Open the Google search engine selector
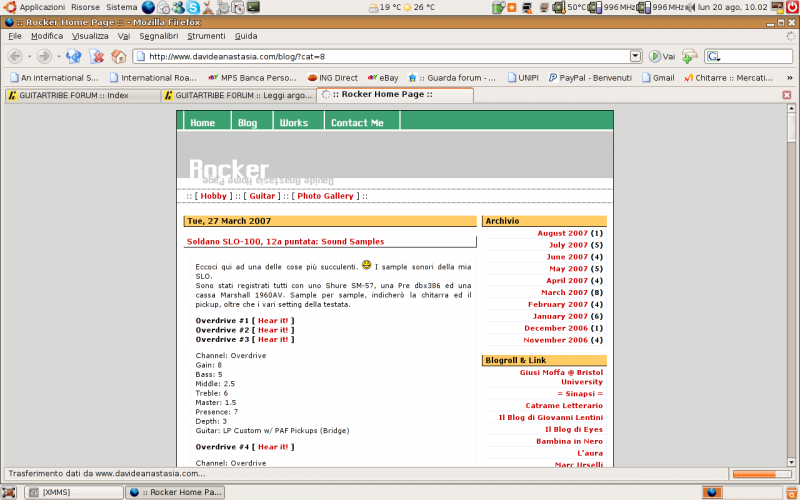Viewport: 800px width, 500px height. pos(713,57)
